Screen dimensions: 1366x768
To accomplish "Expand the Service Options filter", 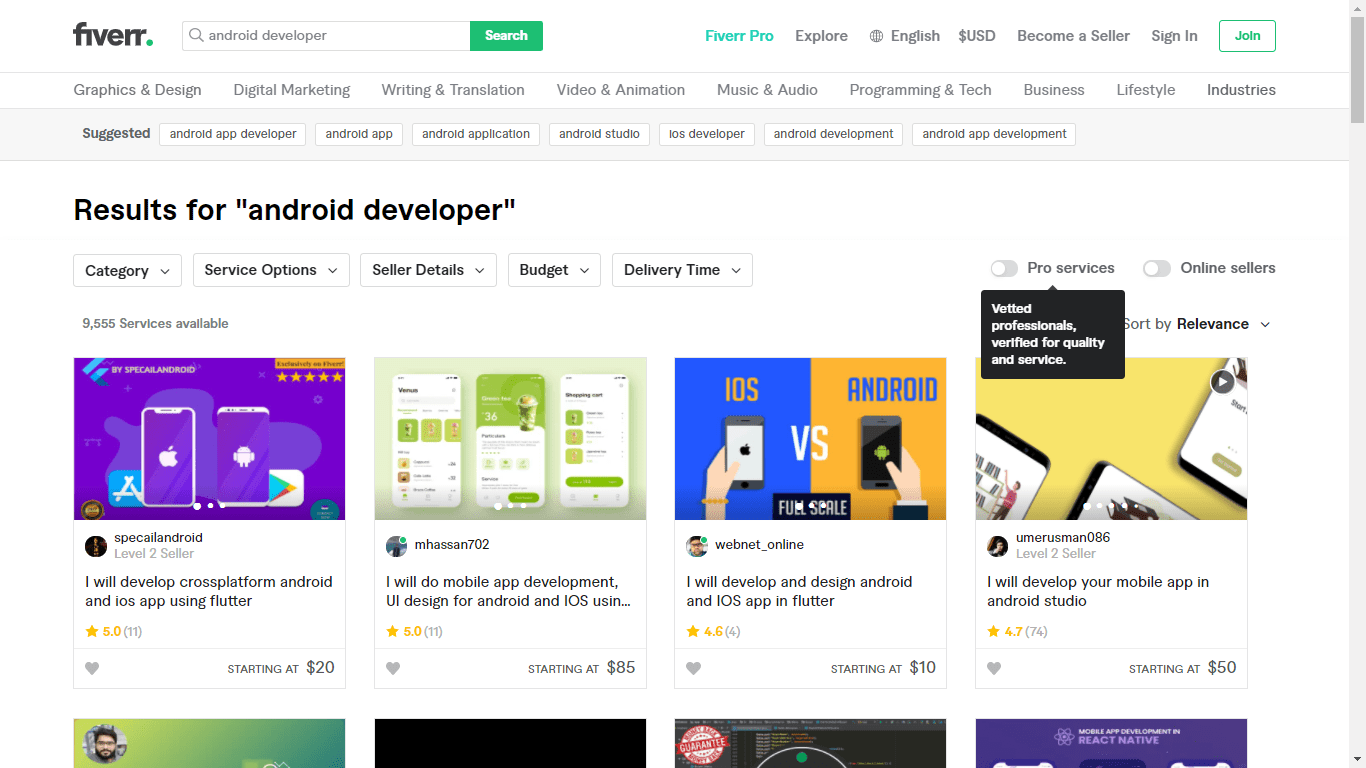I will click(x=271, y=270).
